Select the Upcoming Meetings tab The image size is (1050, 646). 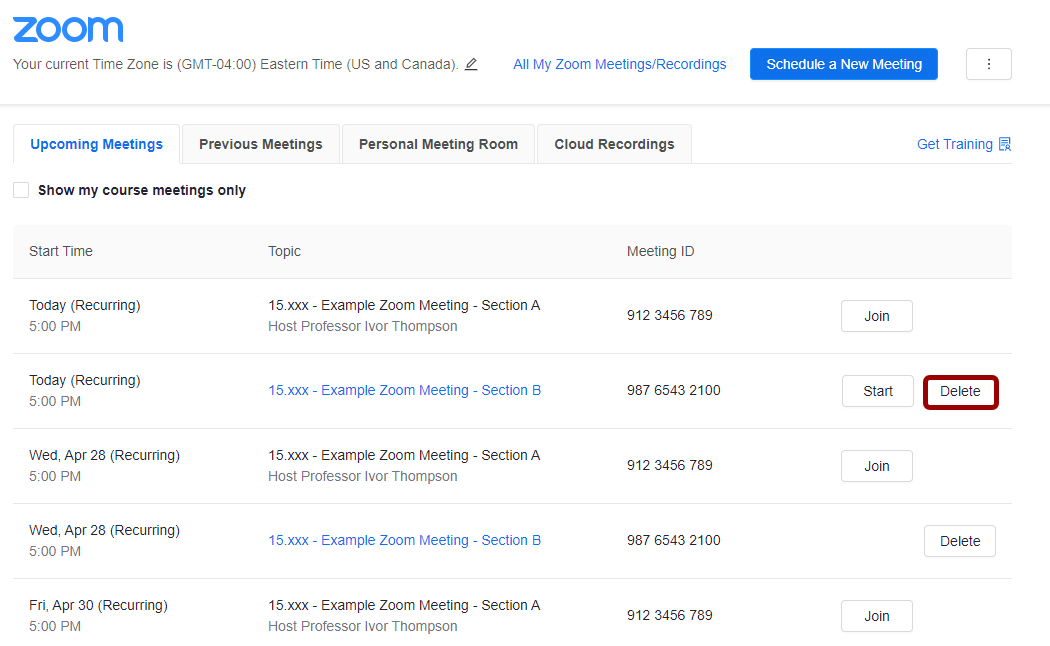pos(96,144)
